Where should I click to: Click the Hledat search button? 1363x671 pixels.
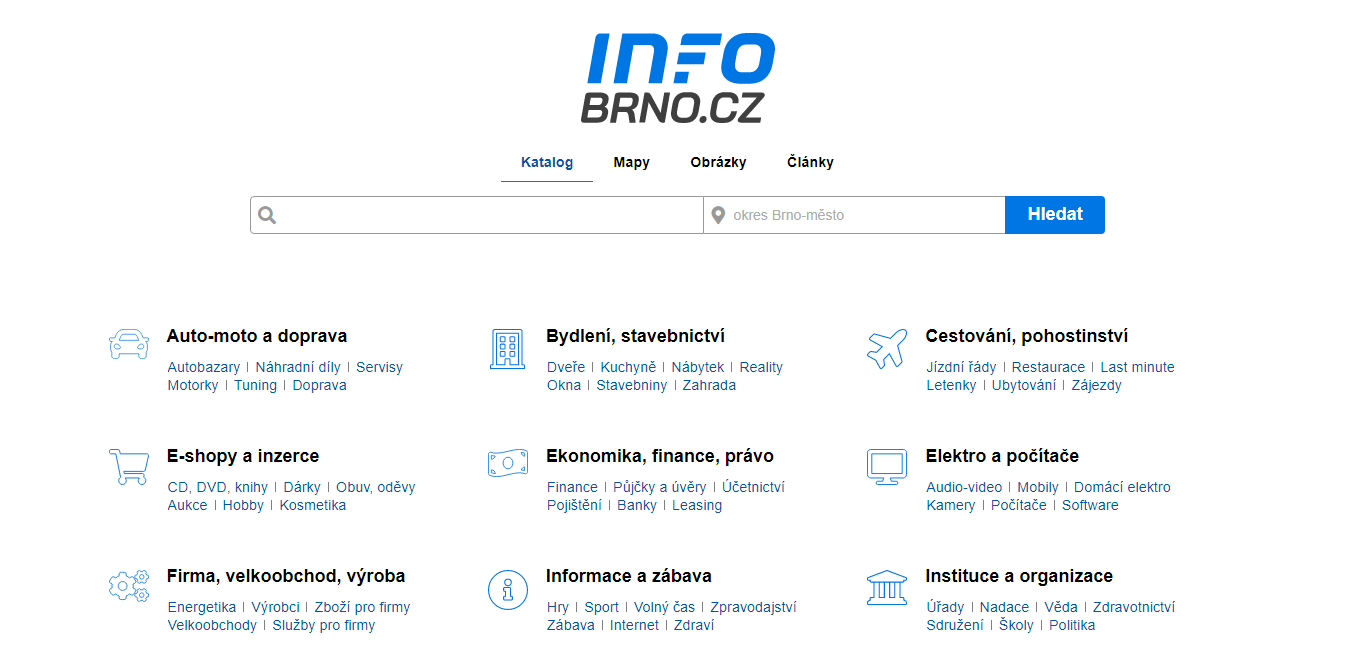click(1055, 215)
